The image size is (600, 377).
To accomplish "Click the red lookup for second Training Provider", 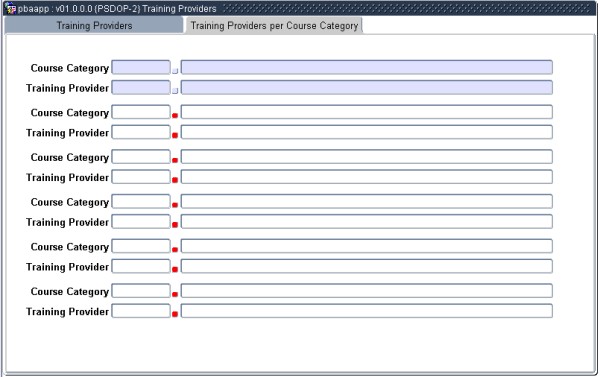I will point(175,135).
